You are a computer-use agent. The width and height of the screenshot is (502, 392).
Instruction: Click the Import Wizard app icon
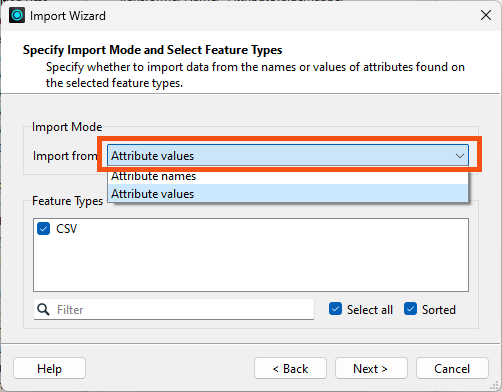17,15
